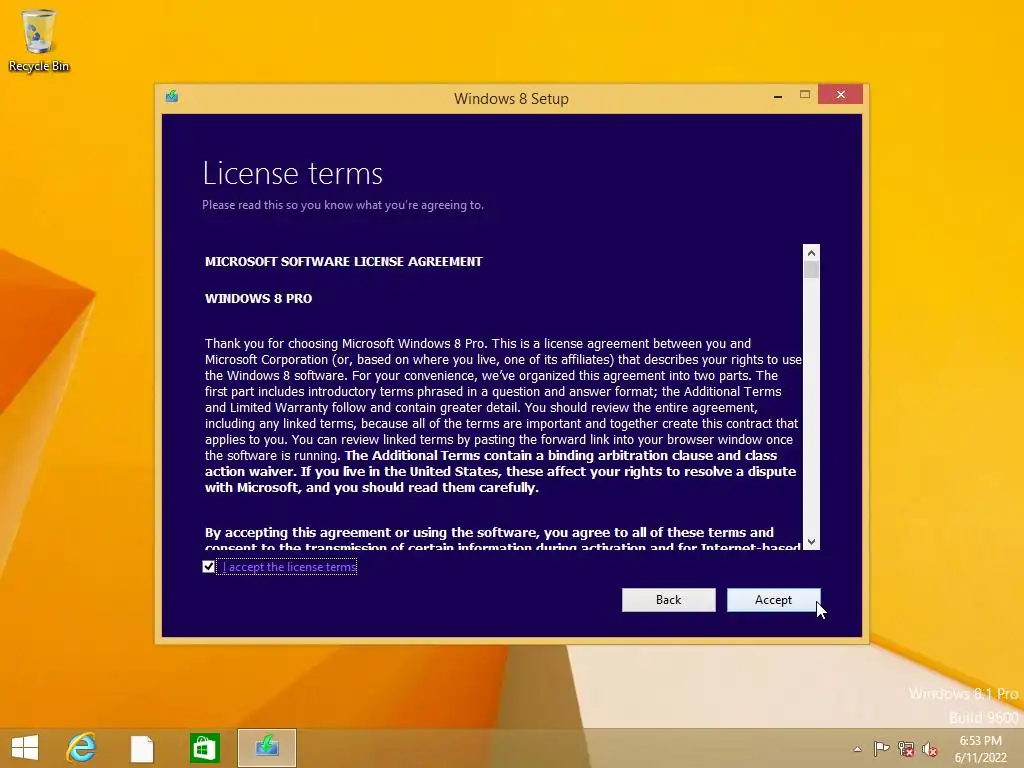The width and height of the screenshot is (1024, 768).
Task: Open the network status tray icon
Action: pyautogui.click(x=906, y=749)
